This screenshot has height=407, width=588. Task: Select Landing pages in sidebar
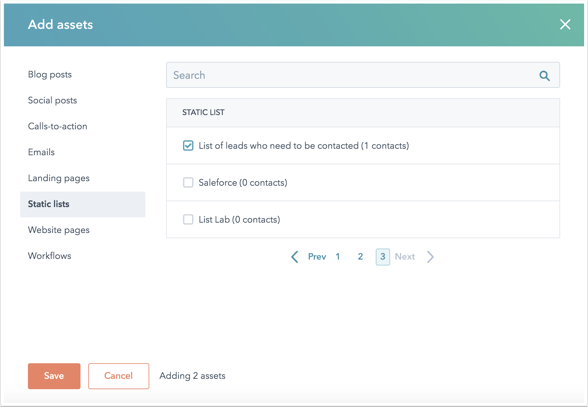coord(58,178)
